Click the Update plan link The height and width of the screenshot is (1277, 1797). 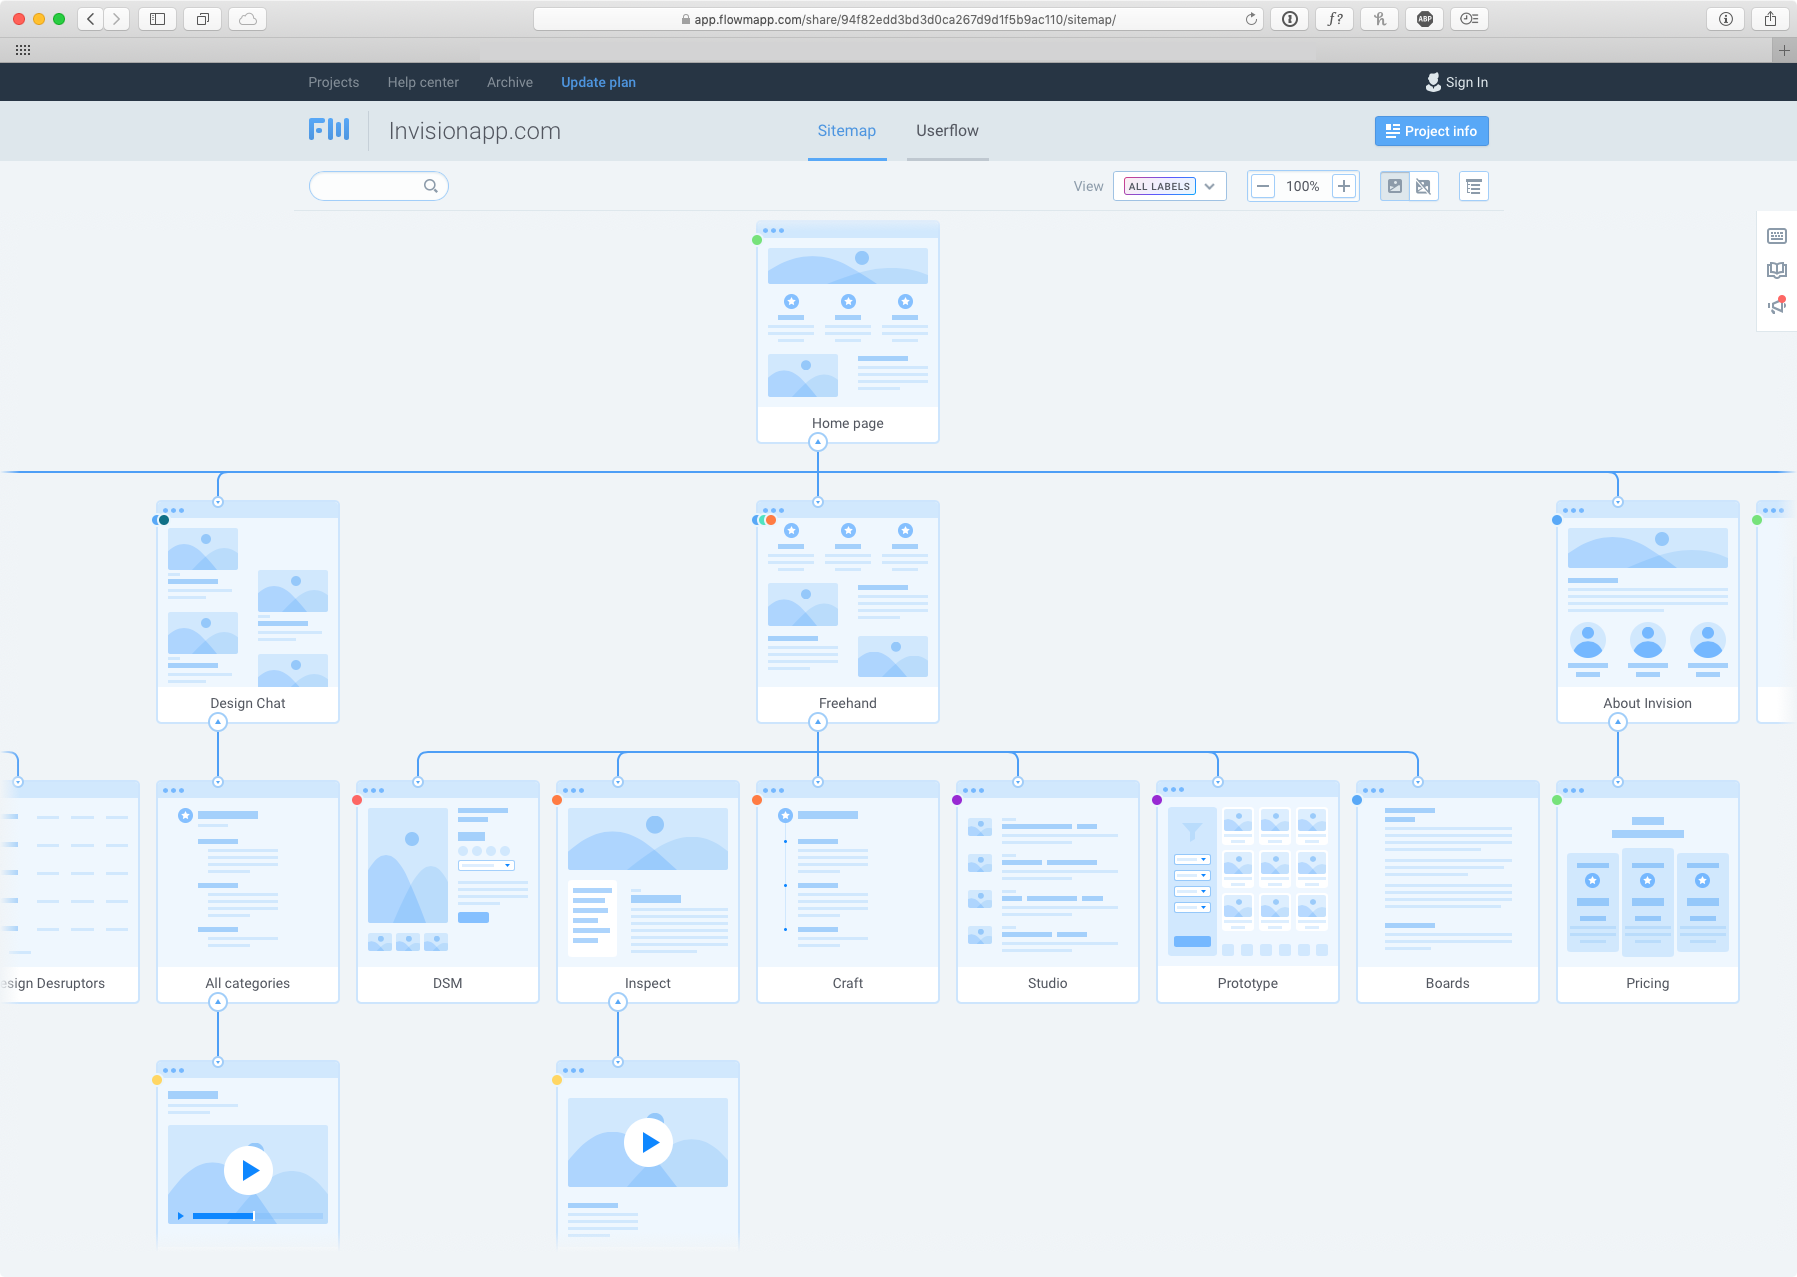[598, 82]
